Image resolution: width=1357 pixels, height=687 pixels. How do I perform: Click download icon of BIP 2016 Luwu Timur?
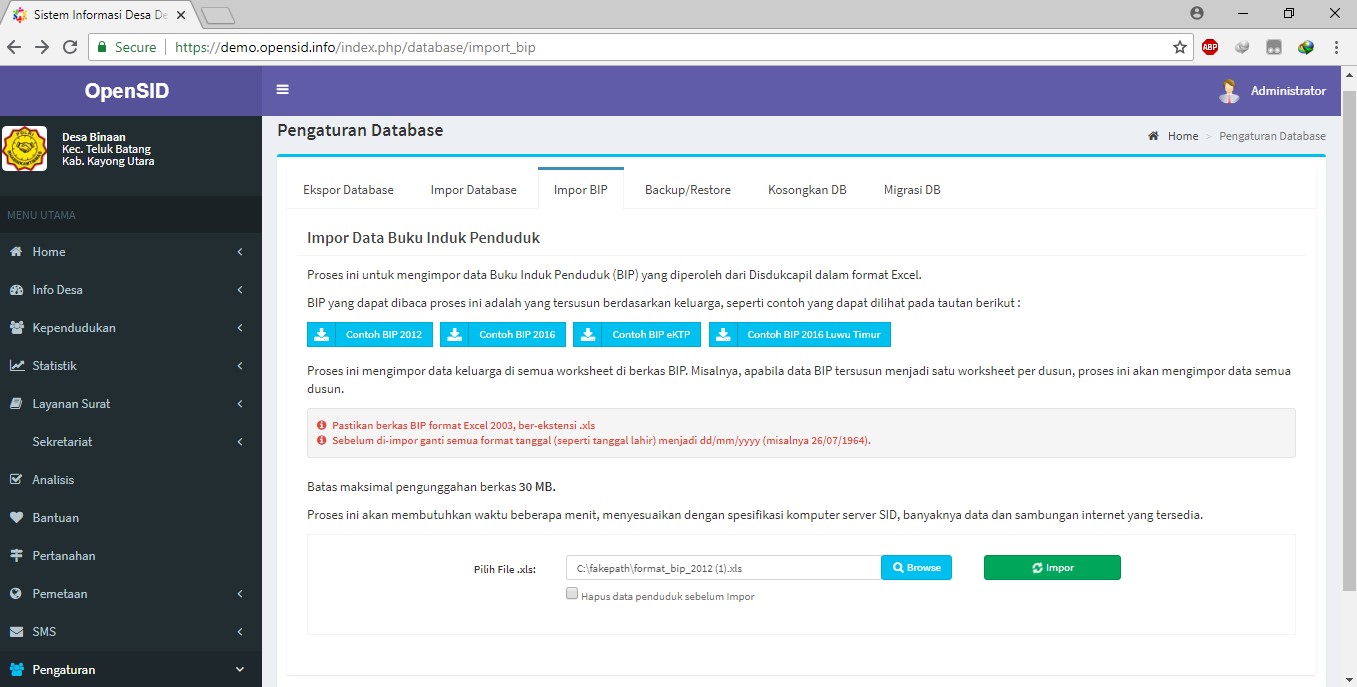coord(722,335)
